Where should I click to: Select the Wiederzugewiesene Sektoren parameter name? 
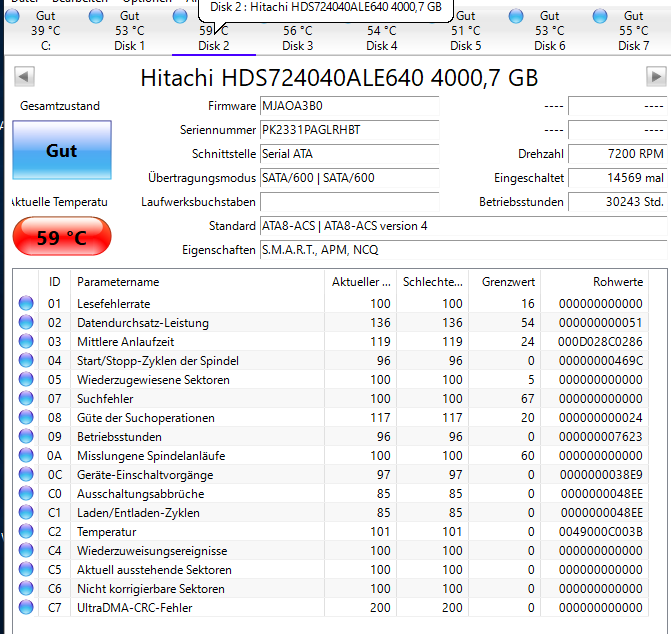[153, 380]
